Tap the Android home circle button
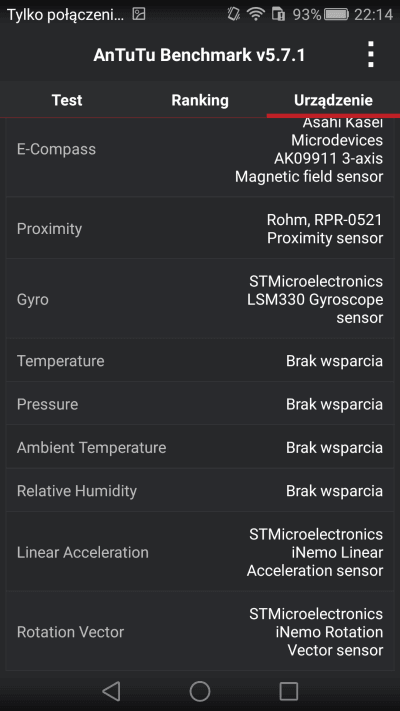The width and height of the screenshot is (400, 711). (x=200, y=692)
